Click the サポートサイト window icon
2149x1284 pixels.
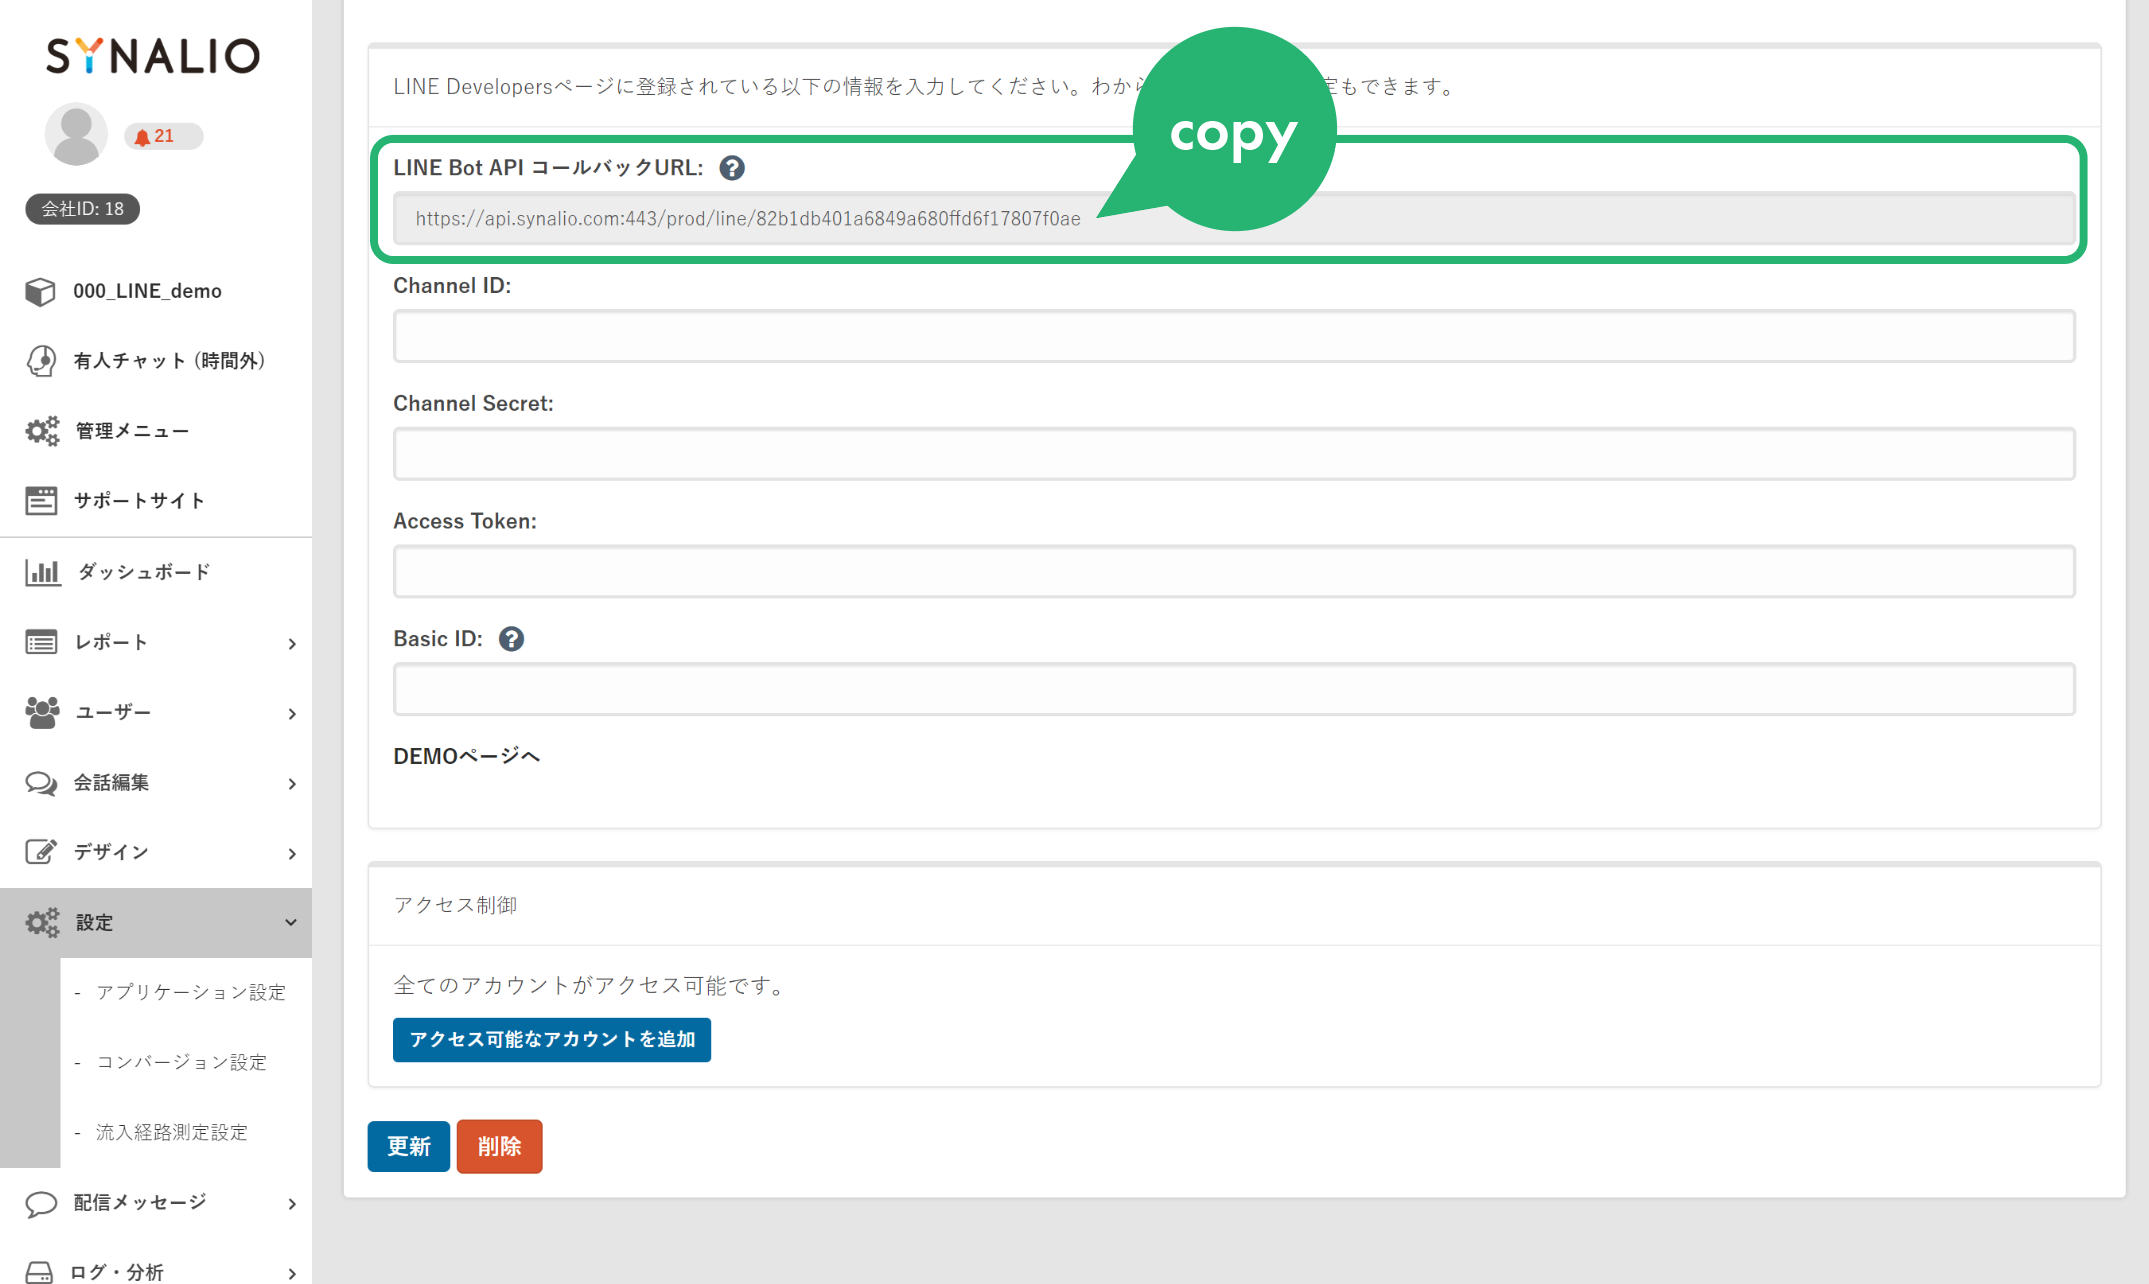click(x=41, y=501)
